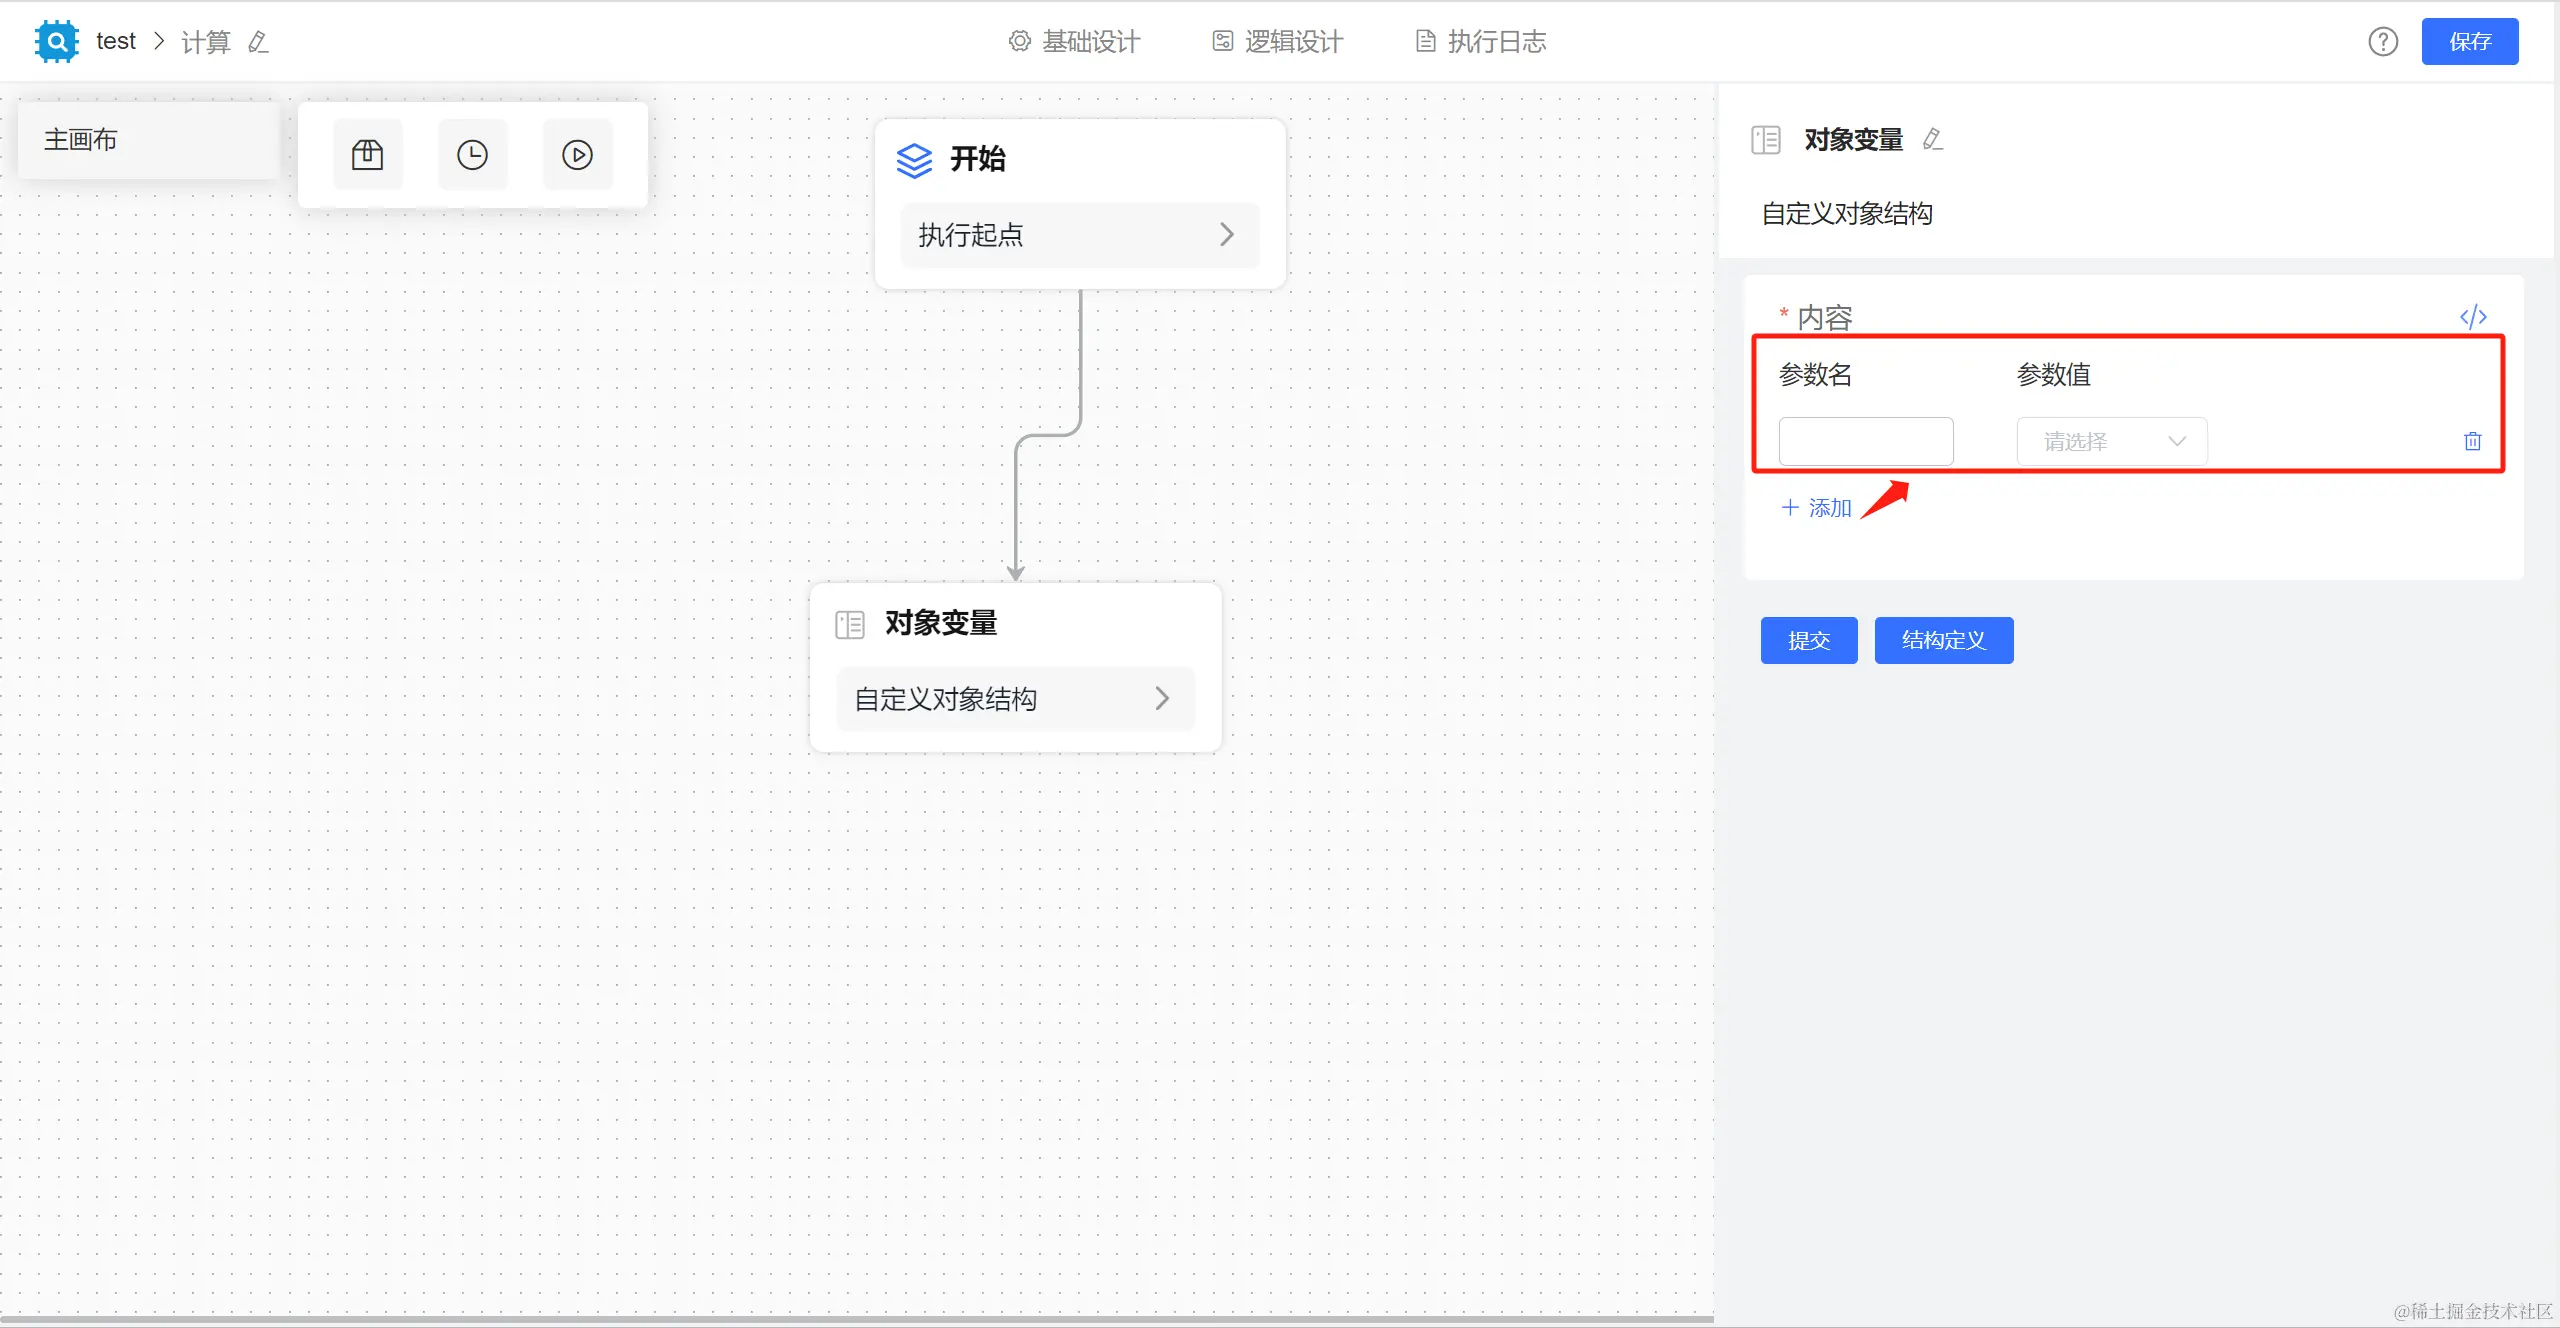Click the gear logo app icon
Screen dimensions: 2560x1328
point(56,42)
